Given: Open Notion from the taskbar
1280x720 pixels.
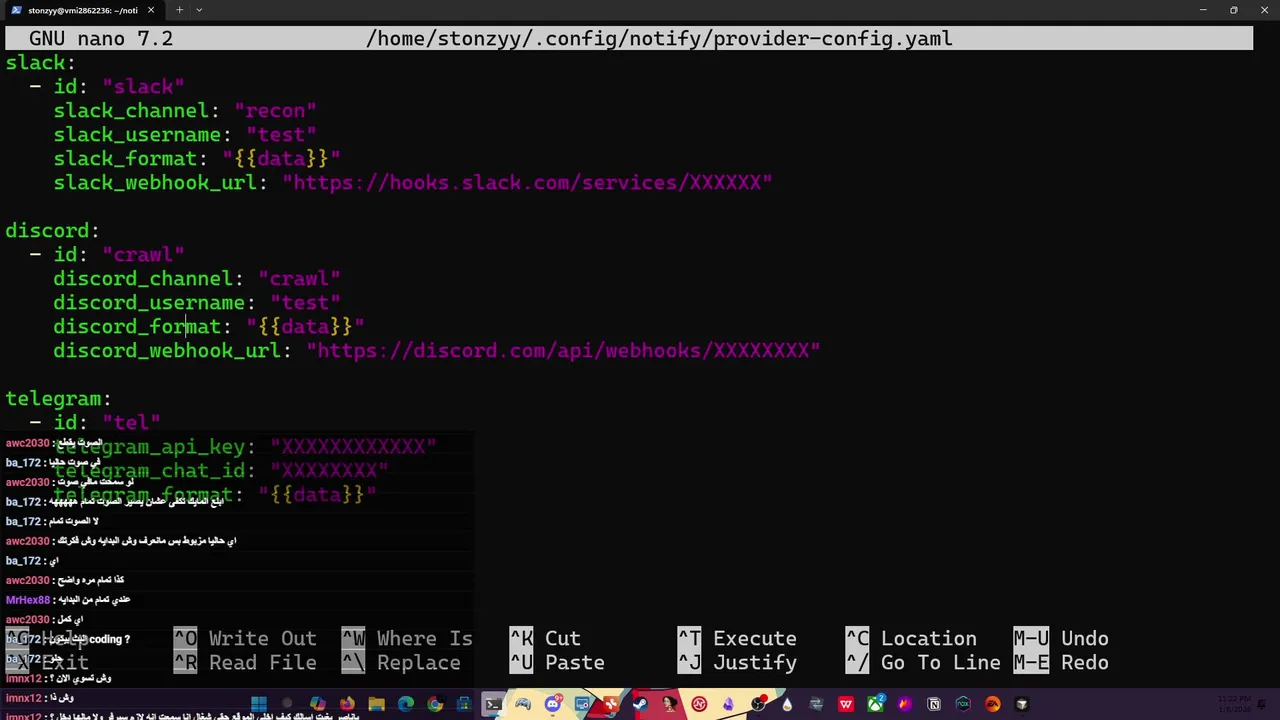Looking at the screenshot, I should (934, 704).
